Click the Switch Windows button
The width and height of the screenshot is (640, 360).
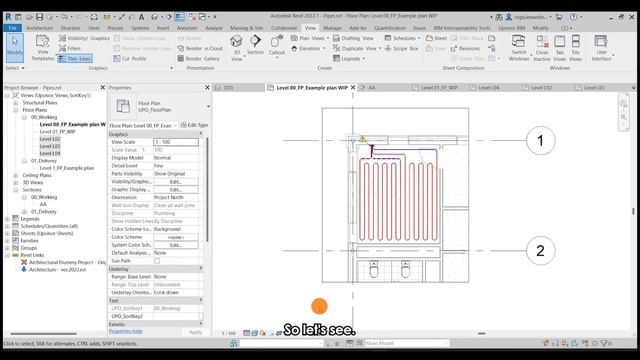(518, 48)
